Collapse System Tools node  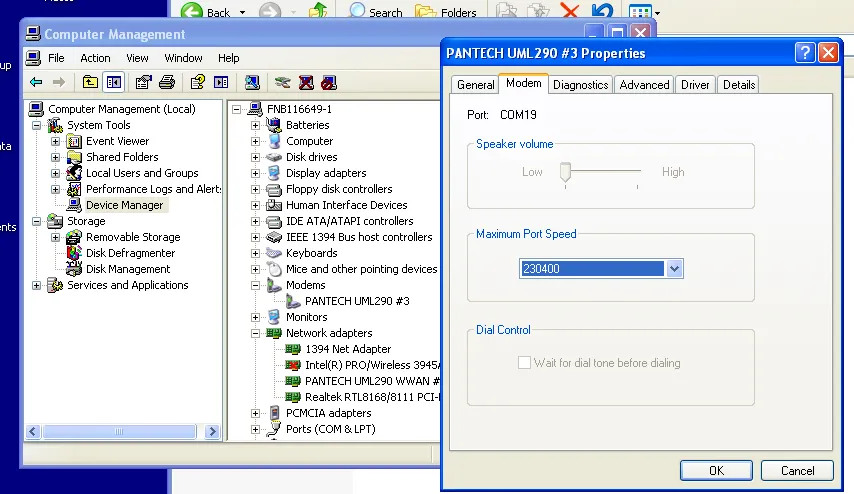pos(36,125)
